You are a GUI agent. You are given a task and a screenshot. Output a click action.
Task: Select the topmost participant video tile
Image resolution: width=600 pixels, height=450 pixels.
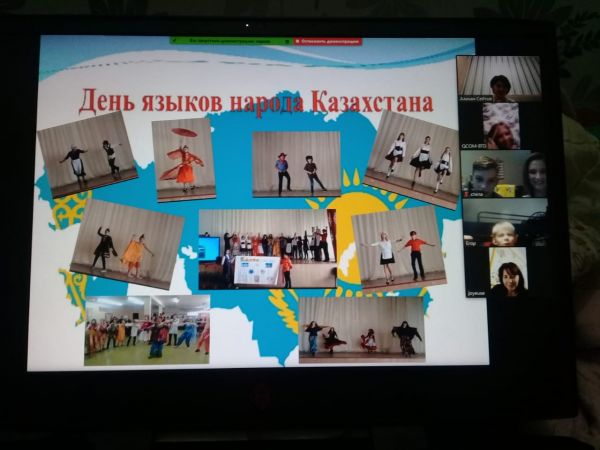498,76
